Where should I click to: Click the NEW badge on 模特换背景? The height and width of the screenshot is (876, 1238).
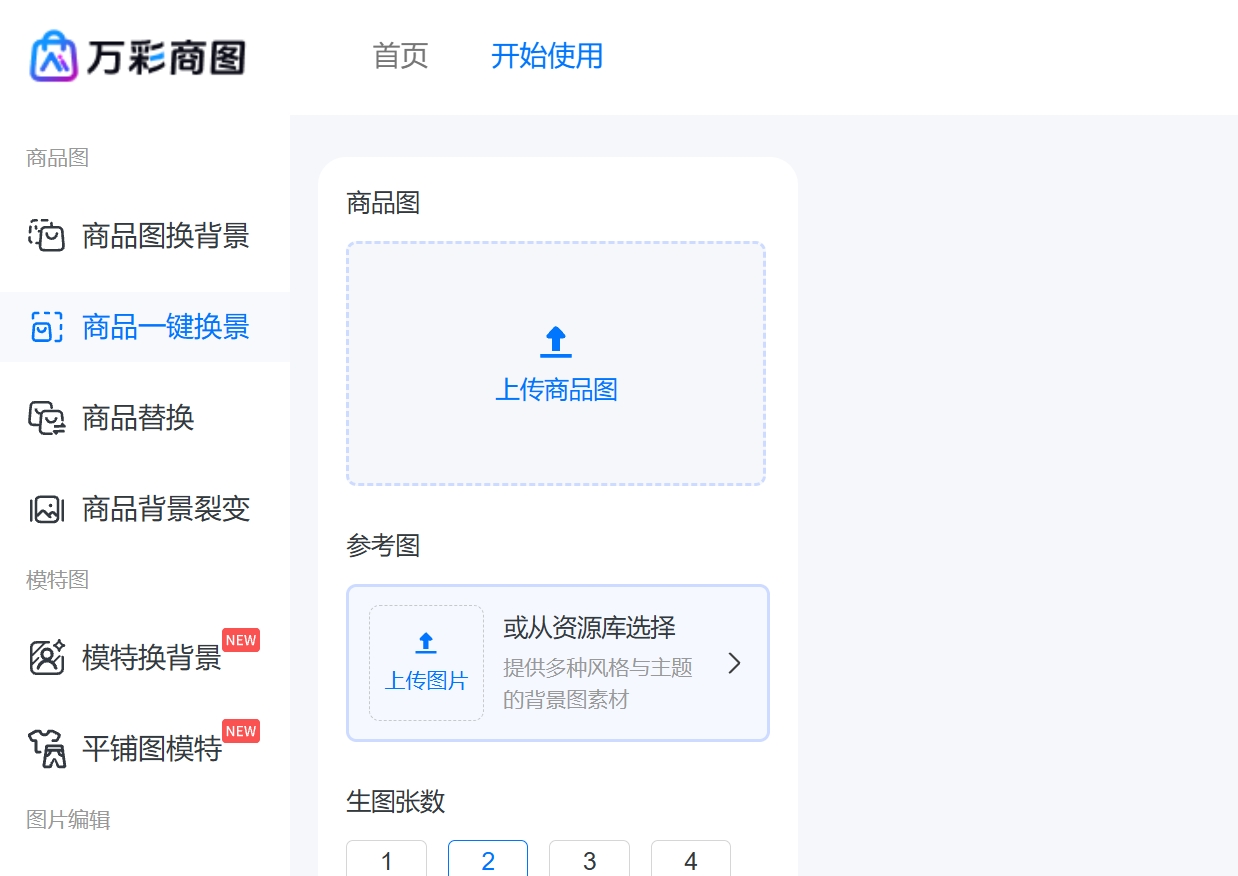[x=241, y=640]
